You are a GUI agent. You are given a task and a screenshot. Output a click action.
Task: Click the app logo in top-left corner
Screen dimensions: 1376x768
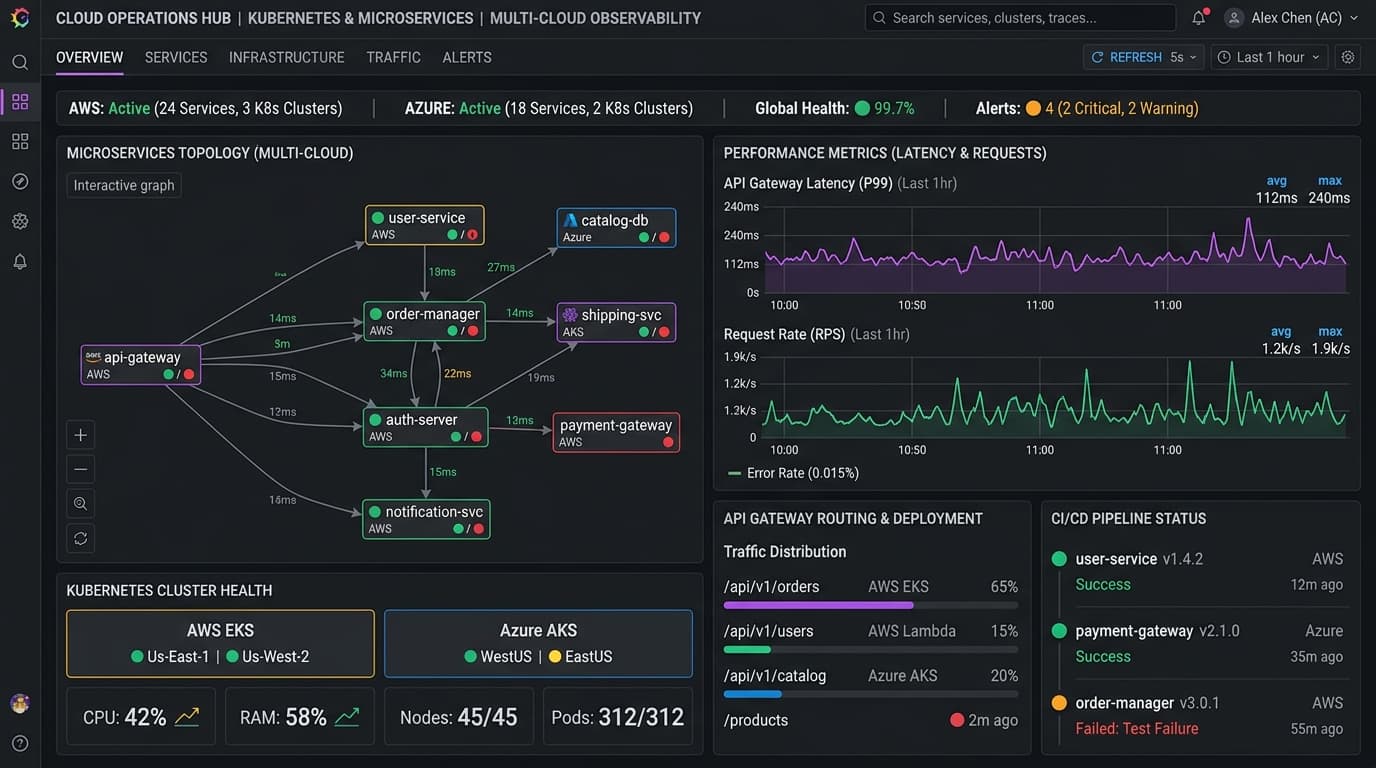click(x=20, y=18)
